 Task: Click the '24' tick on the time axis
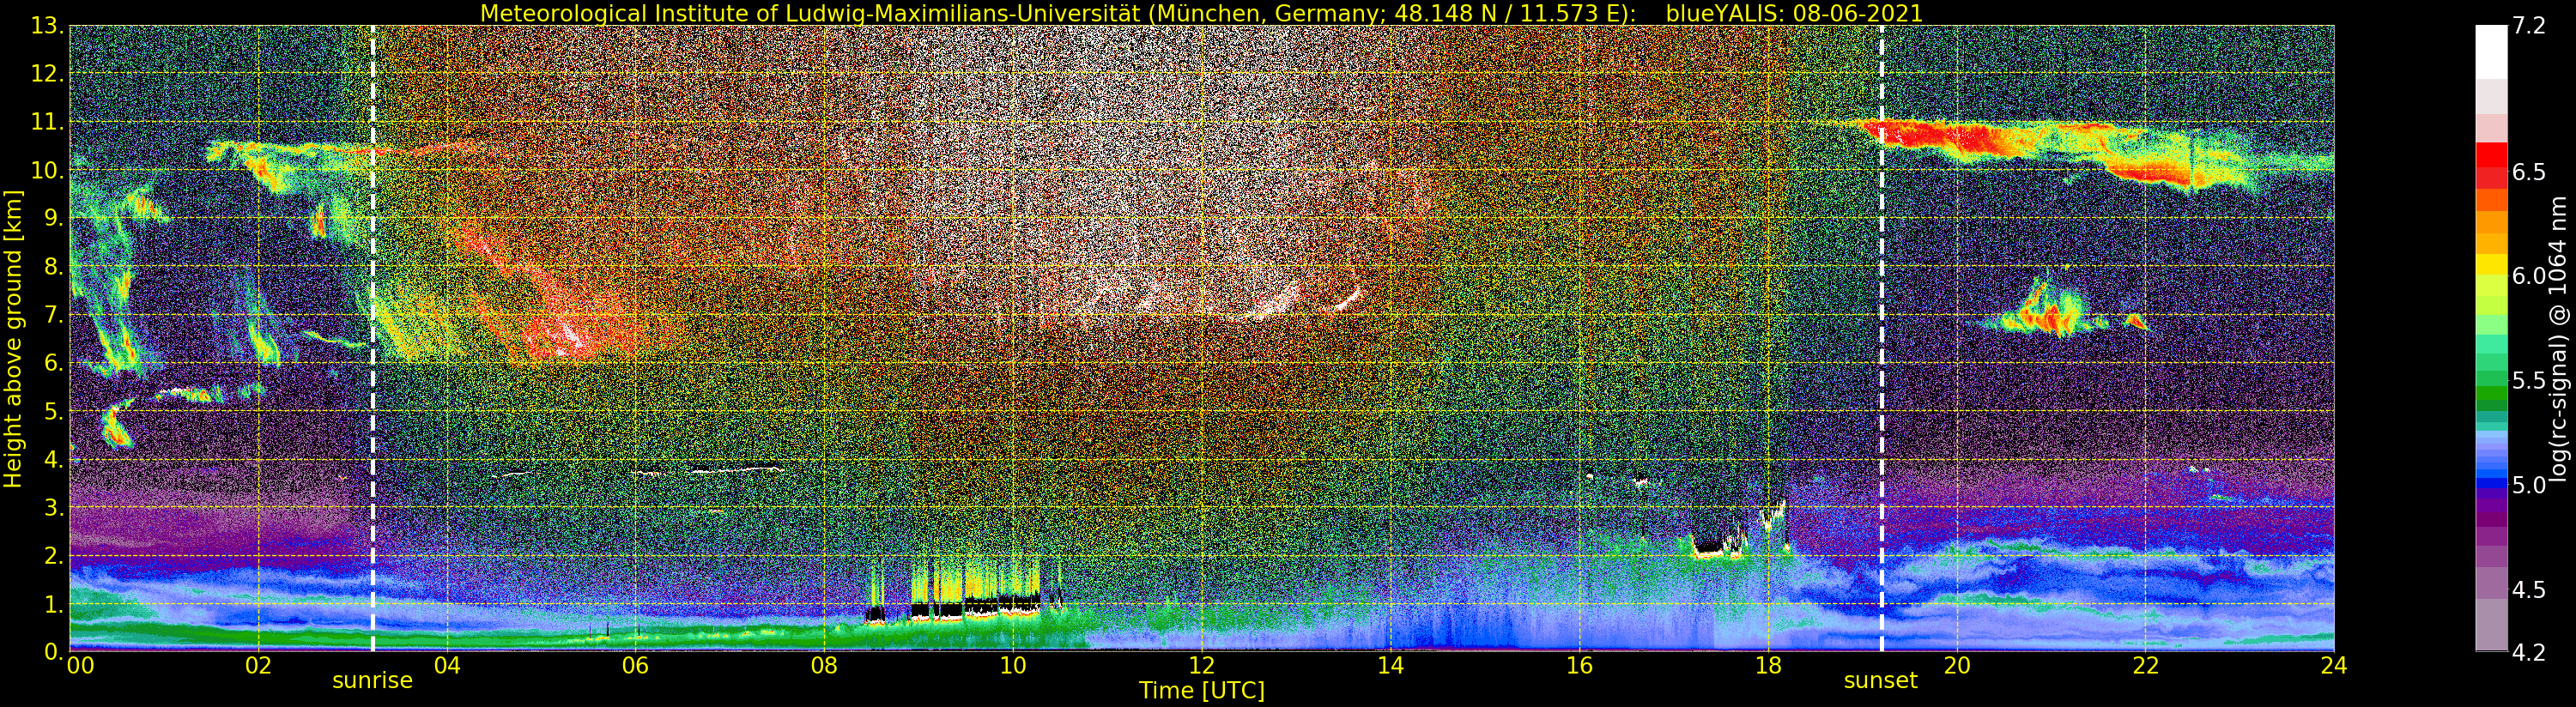tap(2334, 665)
